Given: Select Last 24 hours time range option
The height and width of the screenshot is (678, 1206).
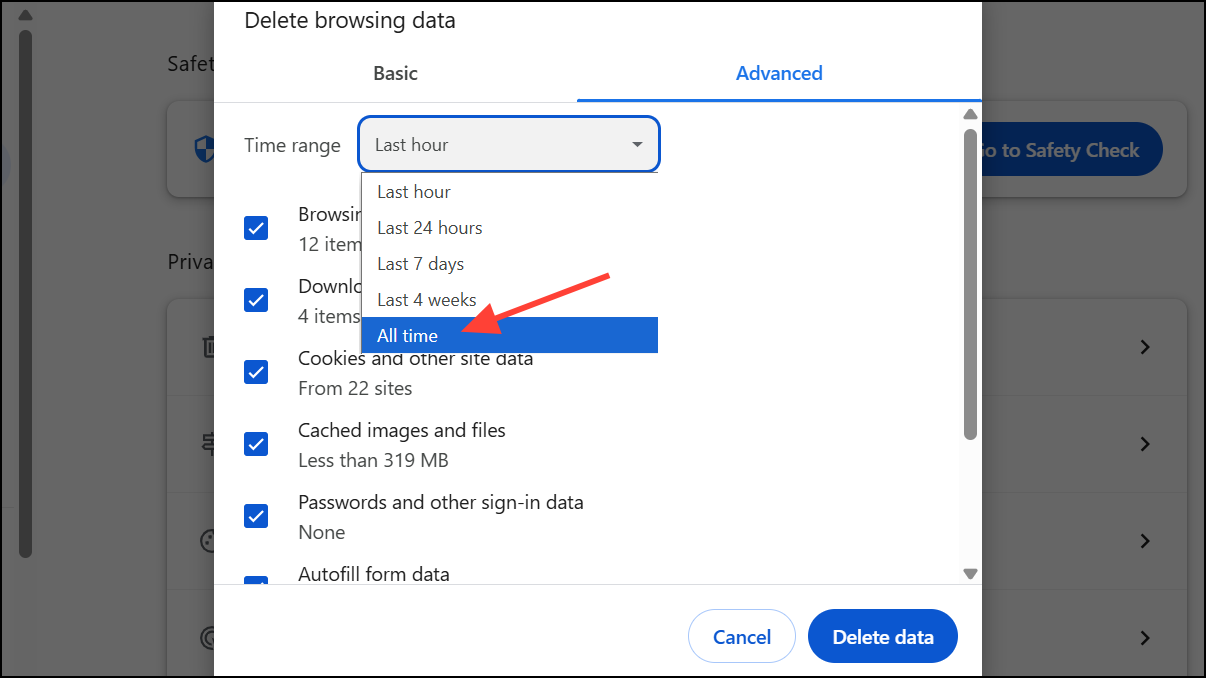Looking at the screenshot, I should coord(429,227).
